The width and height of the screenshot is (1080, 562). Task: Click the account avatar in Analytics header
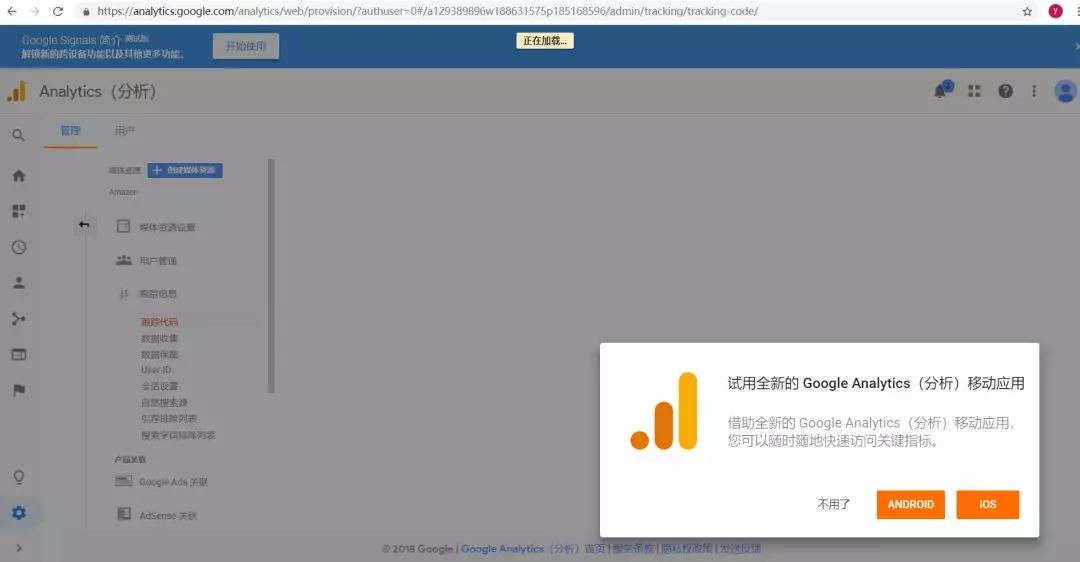point(1065,91)
